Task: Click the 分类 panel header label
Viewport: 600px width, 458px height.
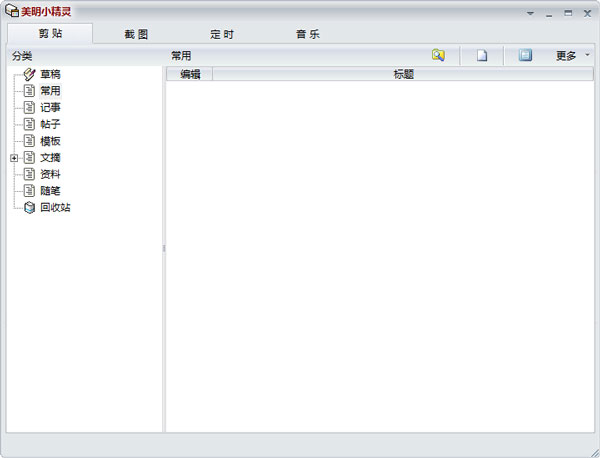Action: [22, 56]
